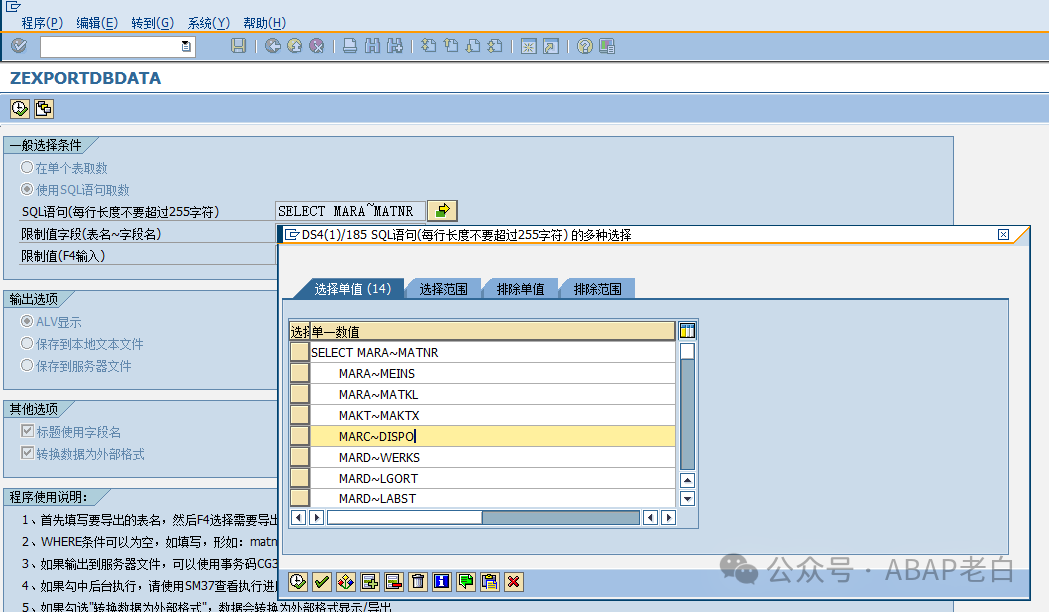
Task: Open 系统(Y) menu
Action: point(208,23)
